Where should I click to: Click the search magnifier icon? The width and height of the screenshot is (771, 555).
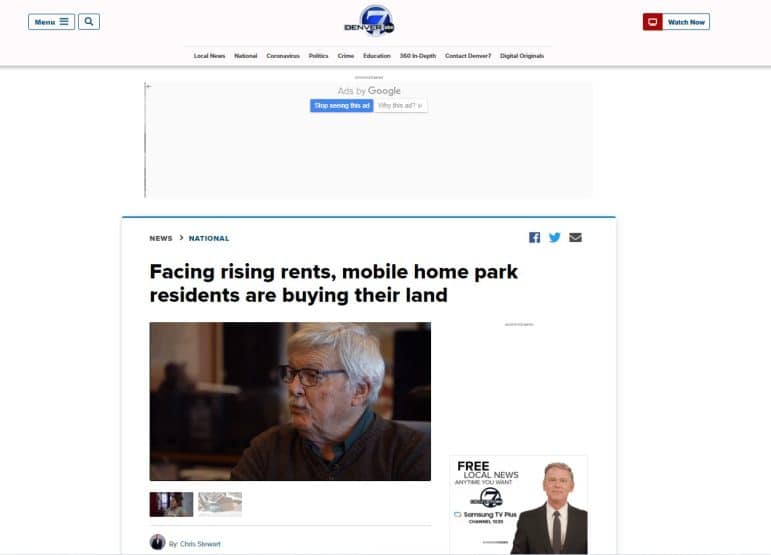(x=89, y=22)
